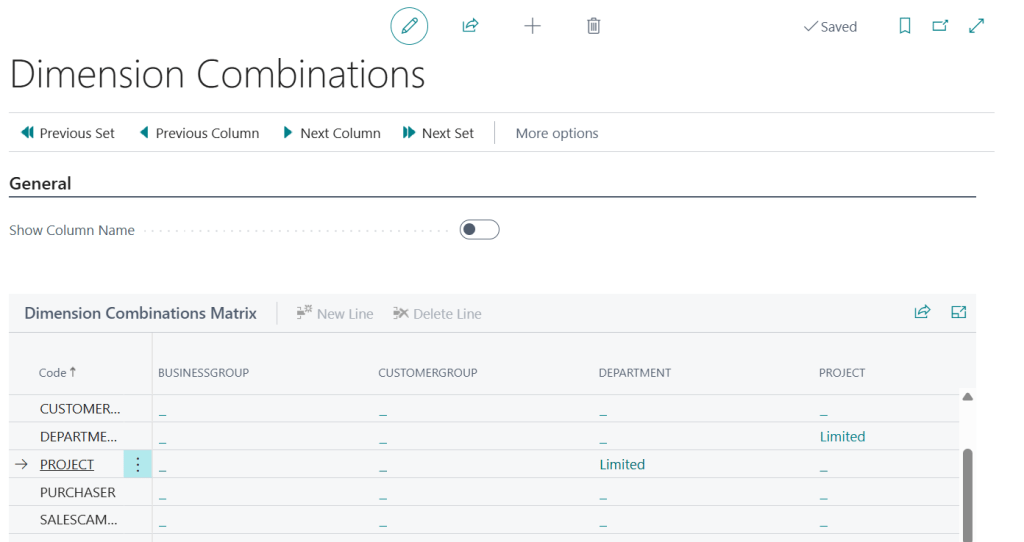Click the matrix expand icon
This screenshot has width=1024, height=542.
958,312
